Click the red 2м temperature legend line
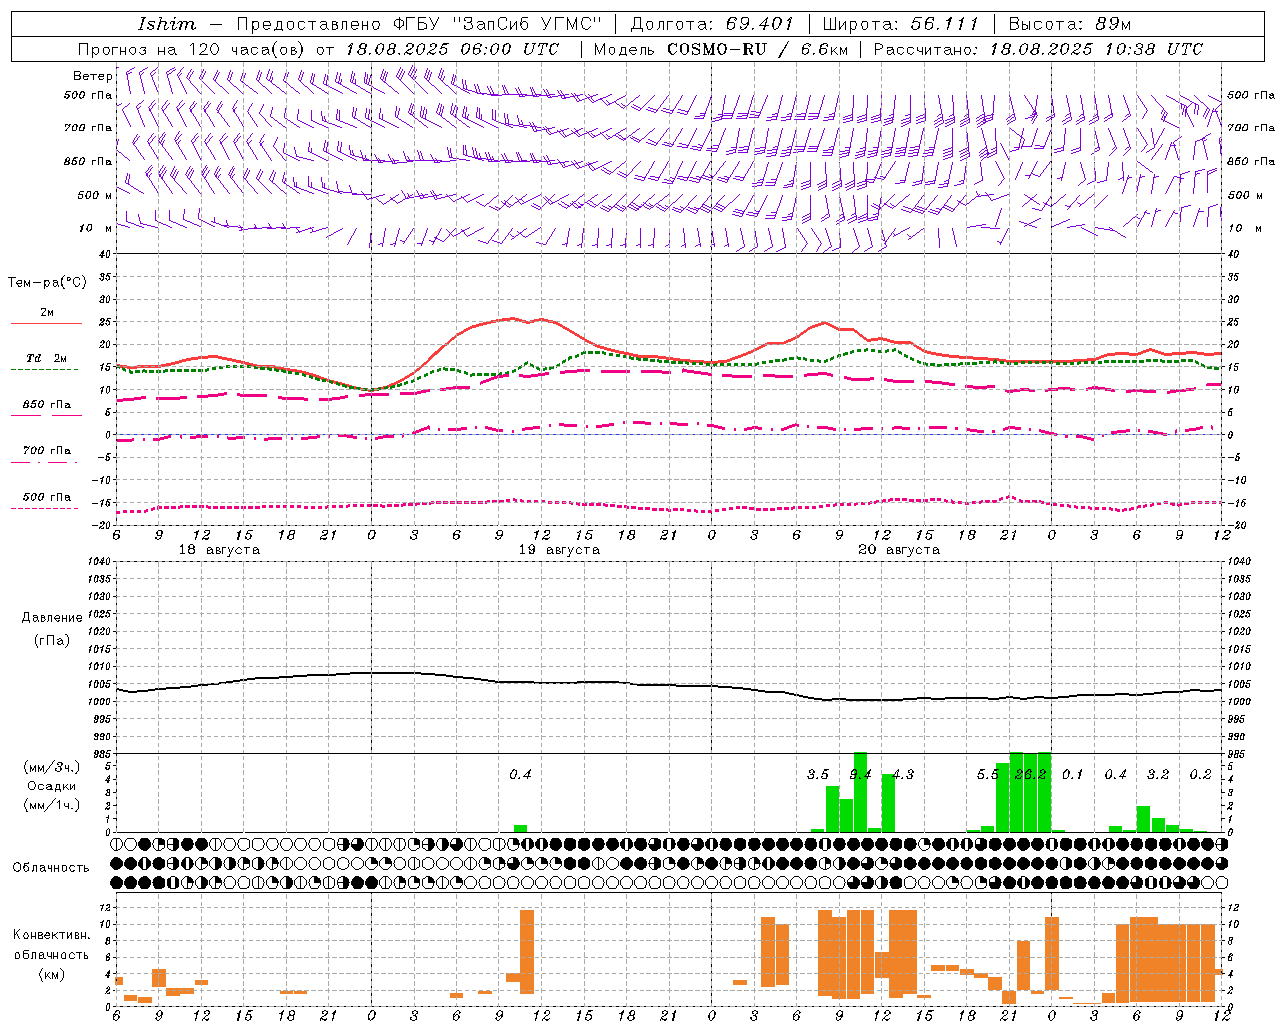The width and height of the screenshot is (1280, 1024). click(x=46, y=323)
